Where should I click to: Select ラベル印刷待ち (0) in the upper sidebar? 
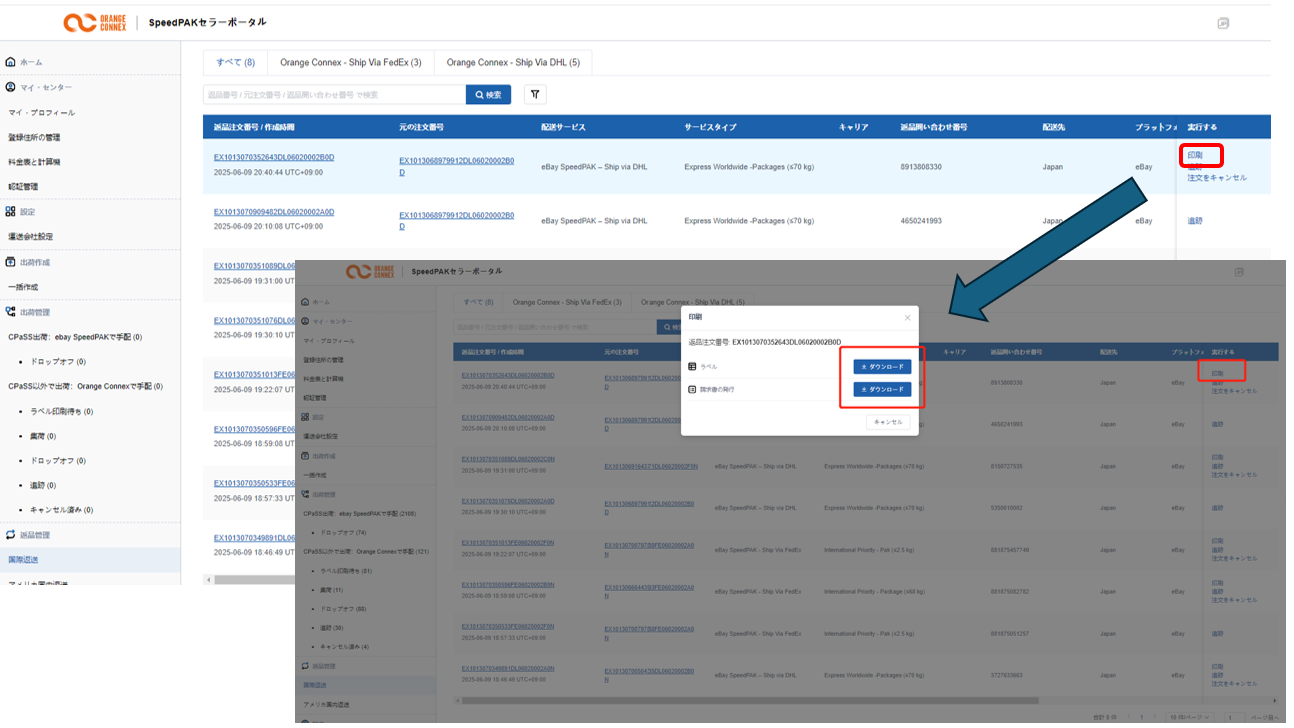pos(61,411)
